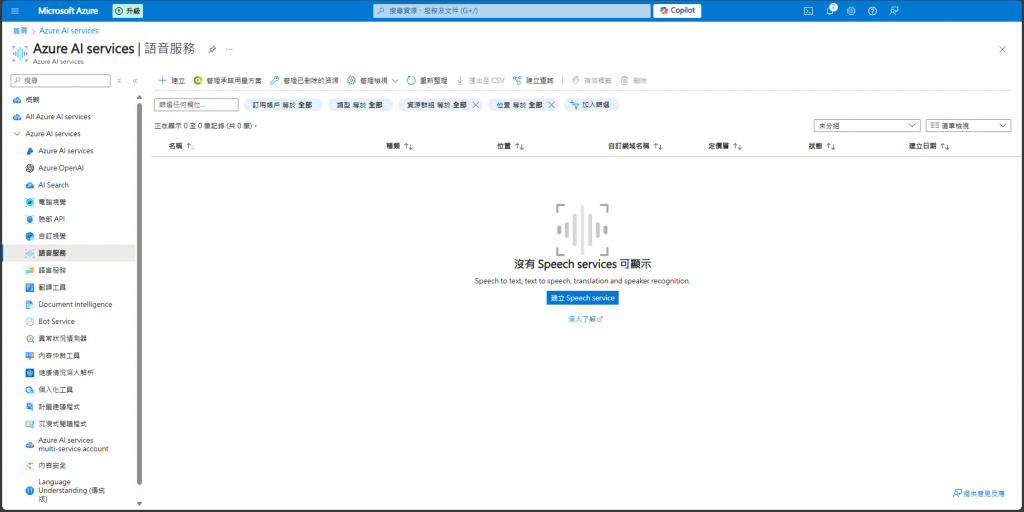Open the 訂用帳戶 filter pill

pos(283,104)
